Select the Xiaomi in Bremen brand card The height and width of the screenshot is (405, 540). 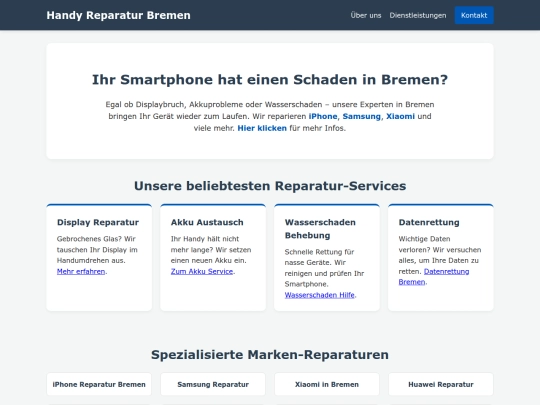(x=327, y=384)
